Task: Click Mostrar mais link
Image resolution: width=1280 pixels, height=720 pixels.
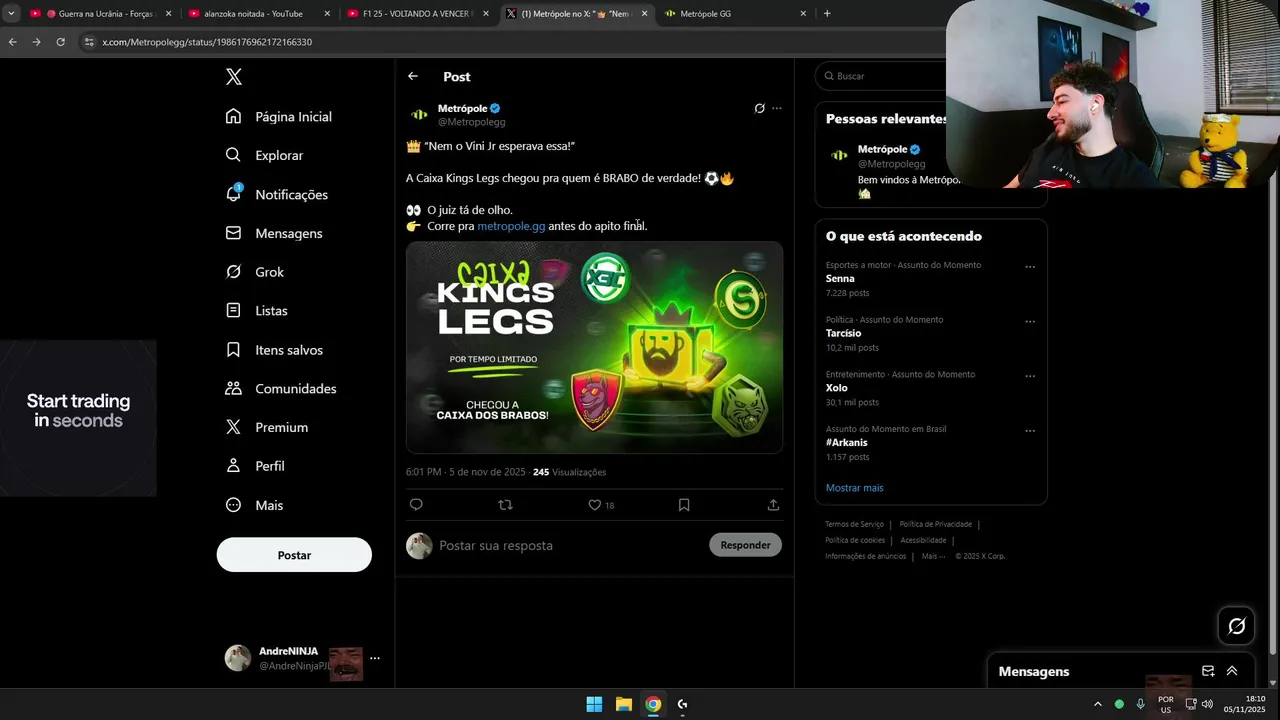Action: (x=855, y=488)
